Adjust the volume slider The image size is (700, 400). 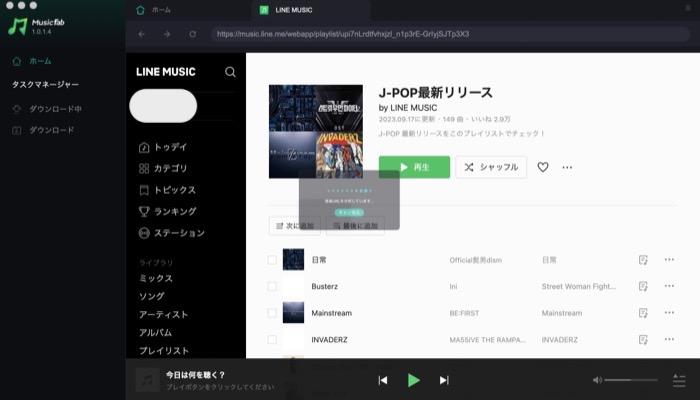[631, 380]
